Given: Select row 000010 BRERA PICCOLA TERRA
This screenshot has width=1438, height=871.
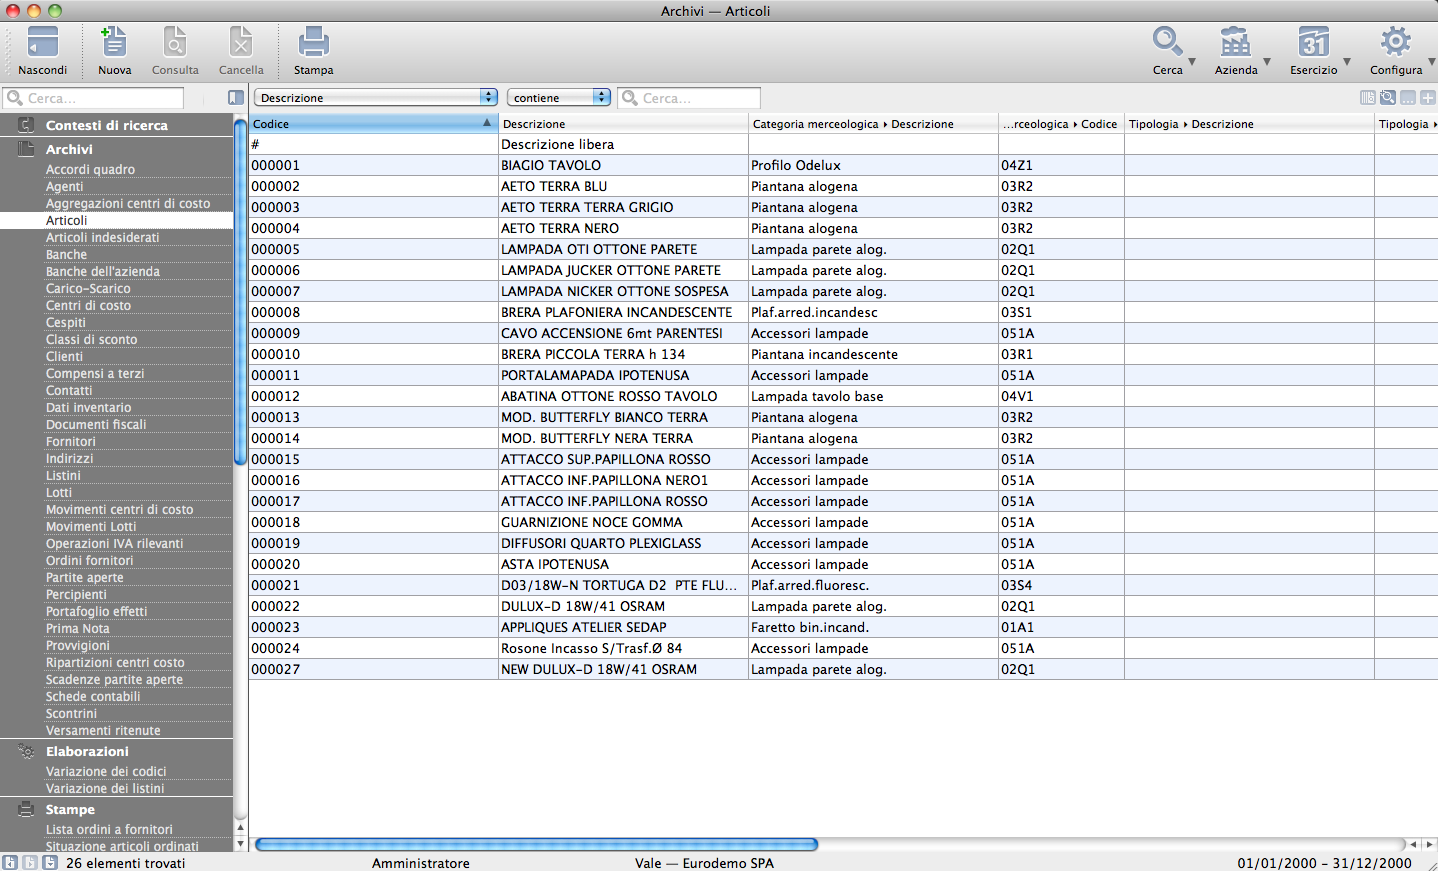Looking at the screenshot, I should pos(593,355).
